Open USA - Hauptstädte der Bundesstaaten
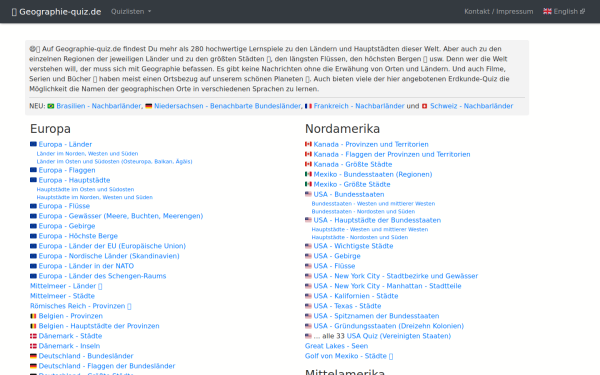 tap(377, 220)
